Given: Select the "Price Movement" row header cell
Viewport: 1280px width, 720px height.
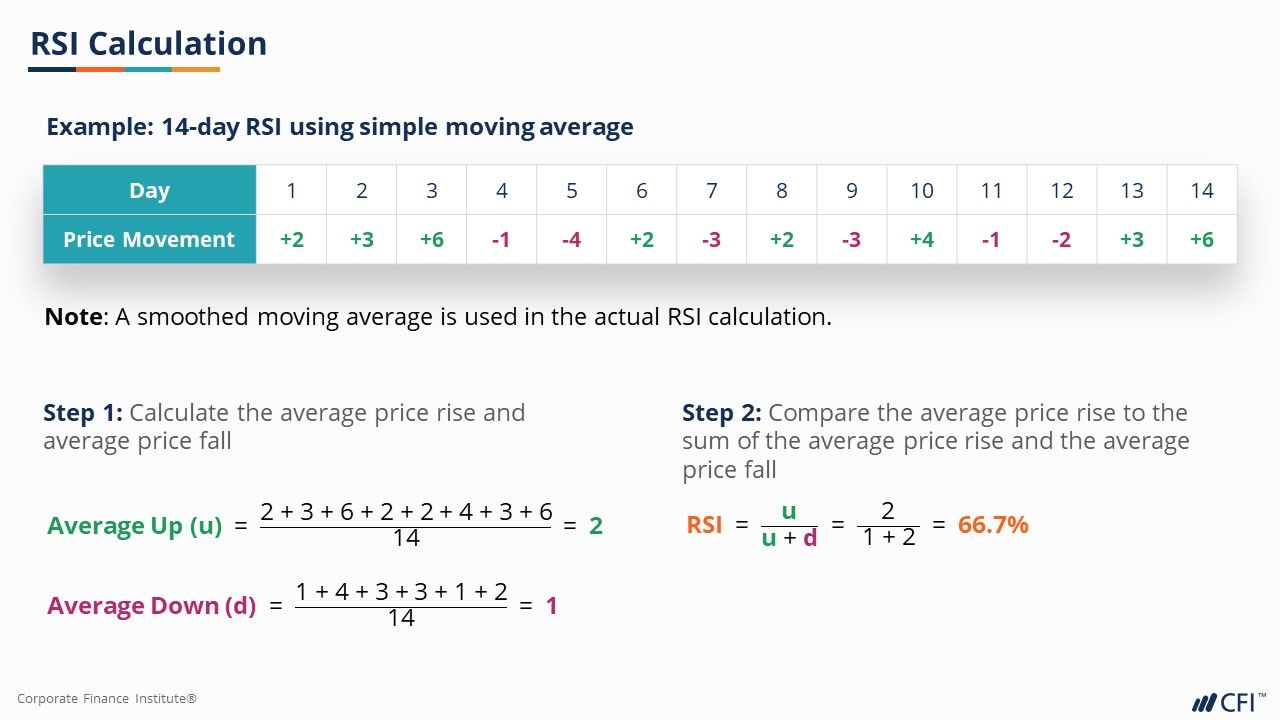Looking at the screenshot, I should (149, 240).
